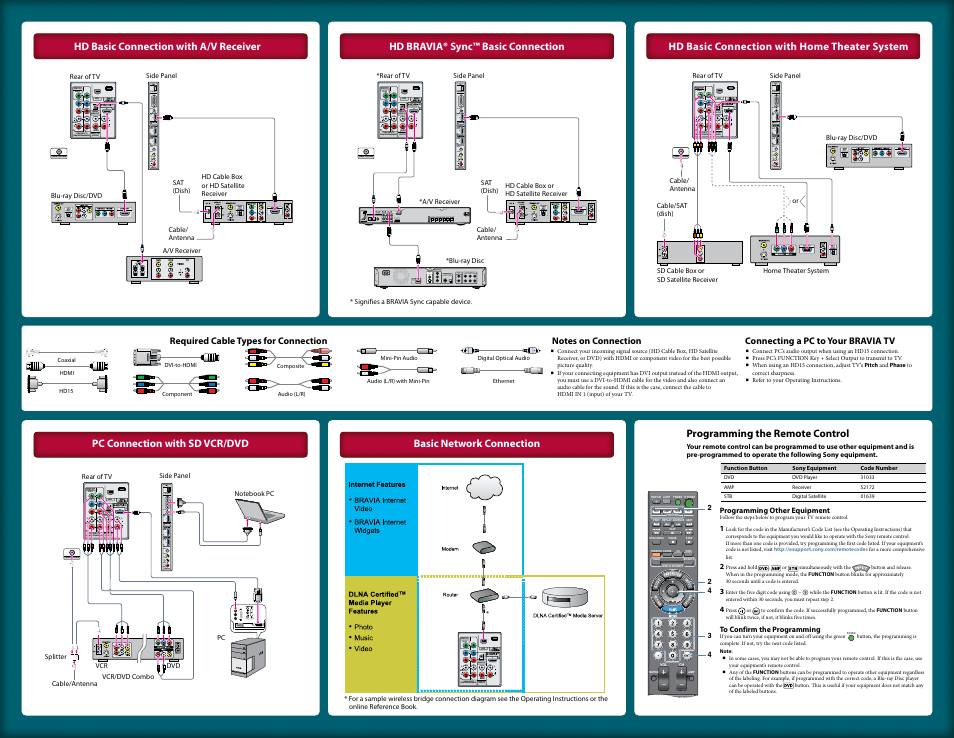Click the Coaxial cable illustration
Image resolution: width=954 pixels, height=738 pixels.
tap(67, 352)
